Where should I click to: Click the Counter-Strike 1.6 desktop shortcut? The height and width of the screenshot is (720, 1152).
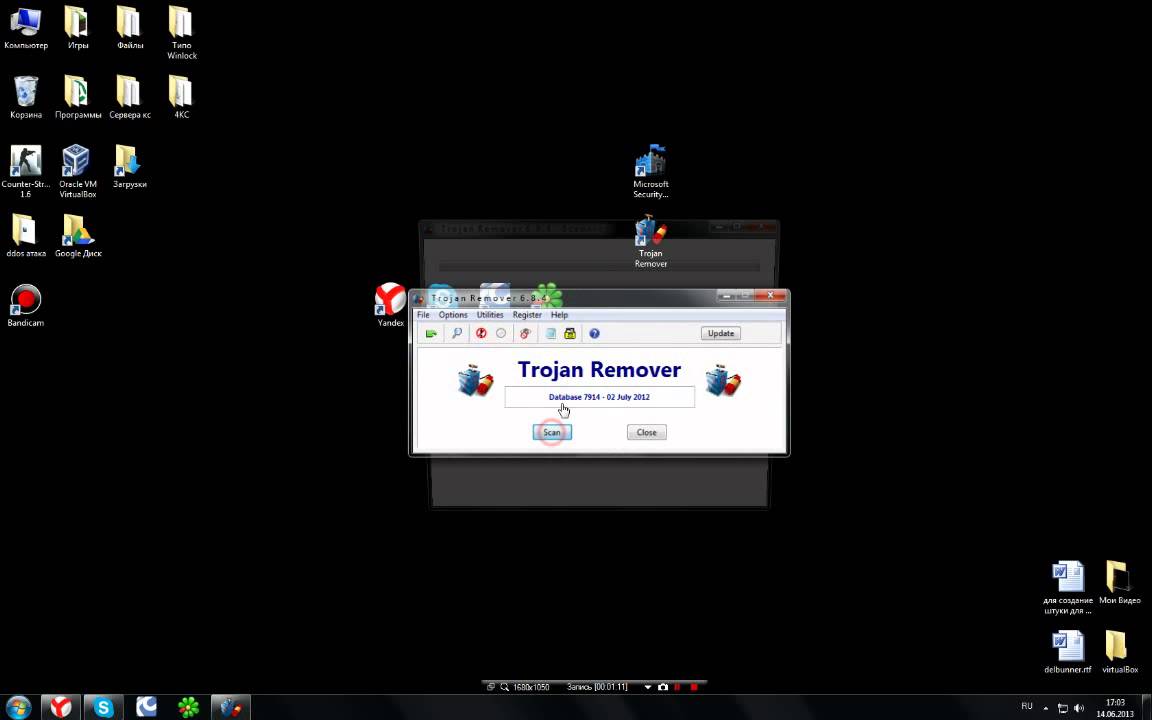pyautogui.click(x=26, y=171)
